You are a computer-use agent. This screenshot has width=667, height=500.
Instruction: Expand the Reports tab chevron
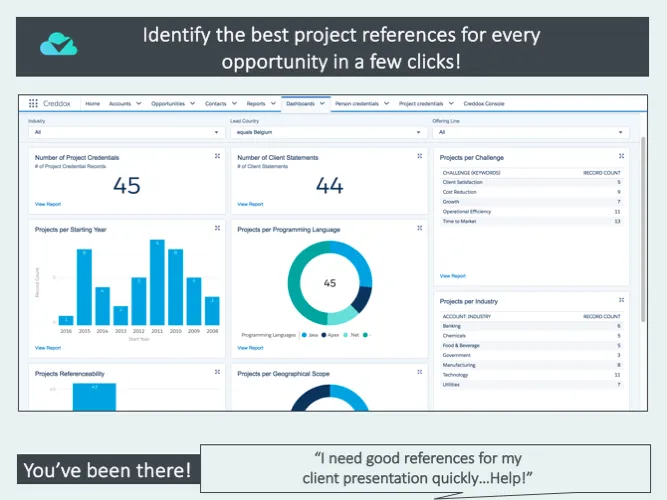273,103
